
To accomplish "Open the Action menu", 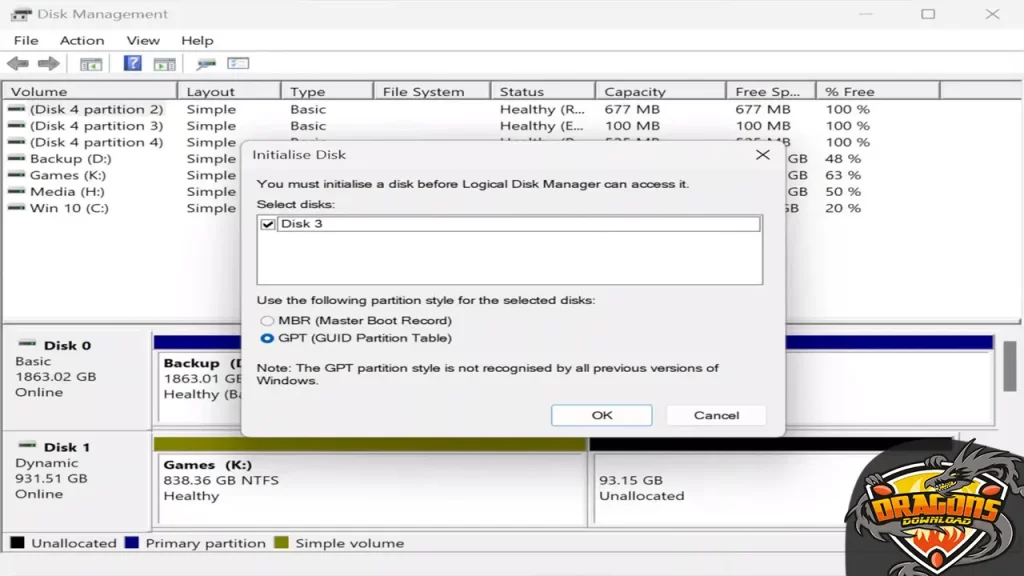I will click(82, 40).
